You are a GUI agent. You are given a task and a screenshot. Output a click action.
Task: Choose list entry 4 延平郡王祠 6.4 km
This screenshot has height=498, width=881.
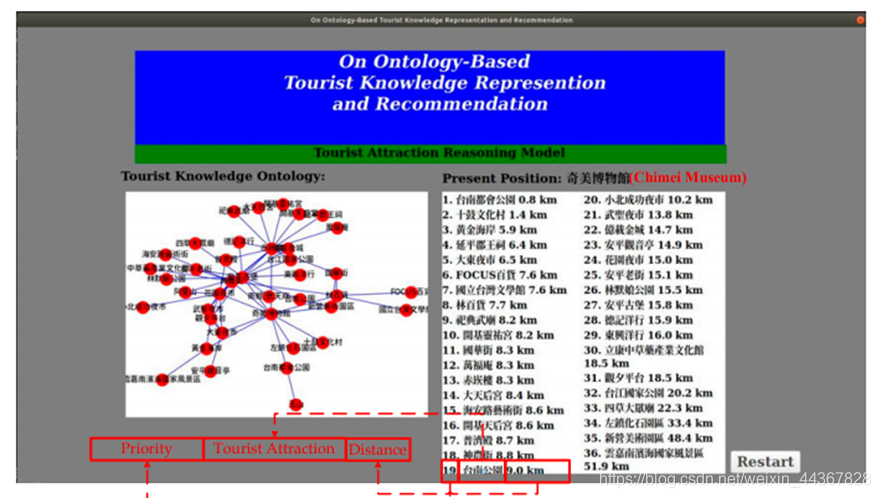pos(494,245)
